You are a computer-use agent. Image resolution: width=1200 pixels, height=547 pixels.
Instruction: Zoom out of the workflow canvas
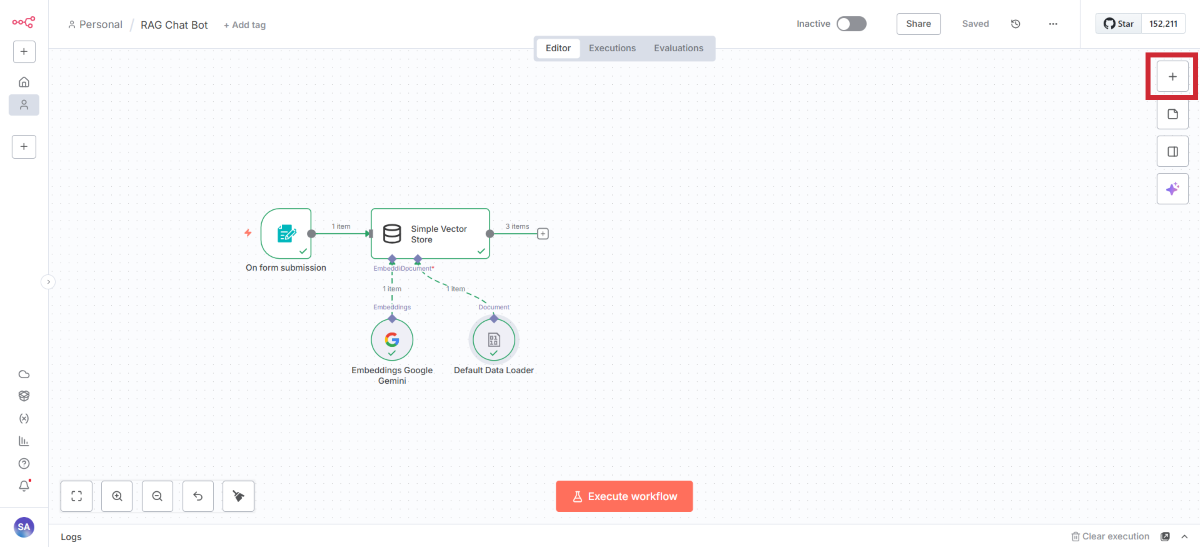tap(157, 496)
